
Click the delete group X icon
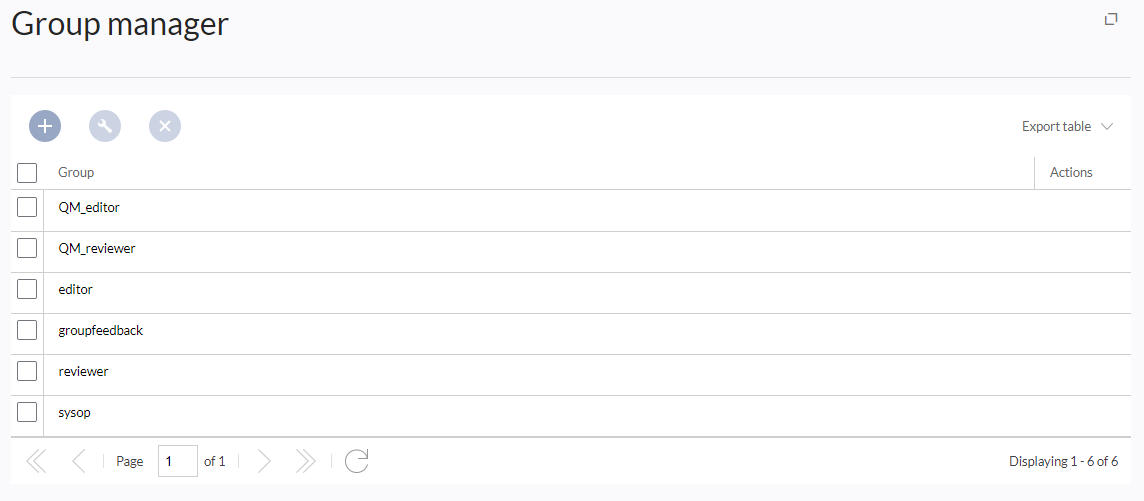165,126
